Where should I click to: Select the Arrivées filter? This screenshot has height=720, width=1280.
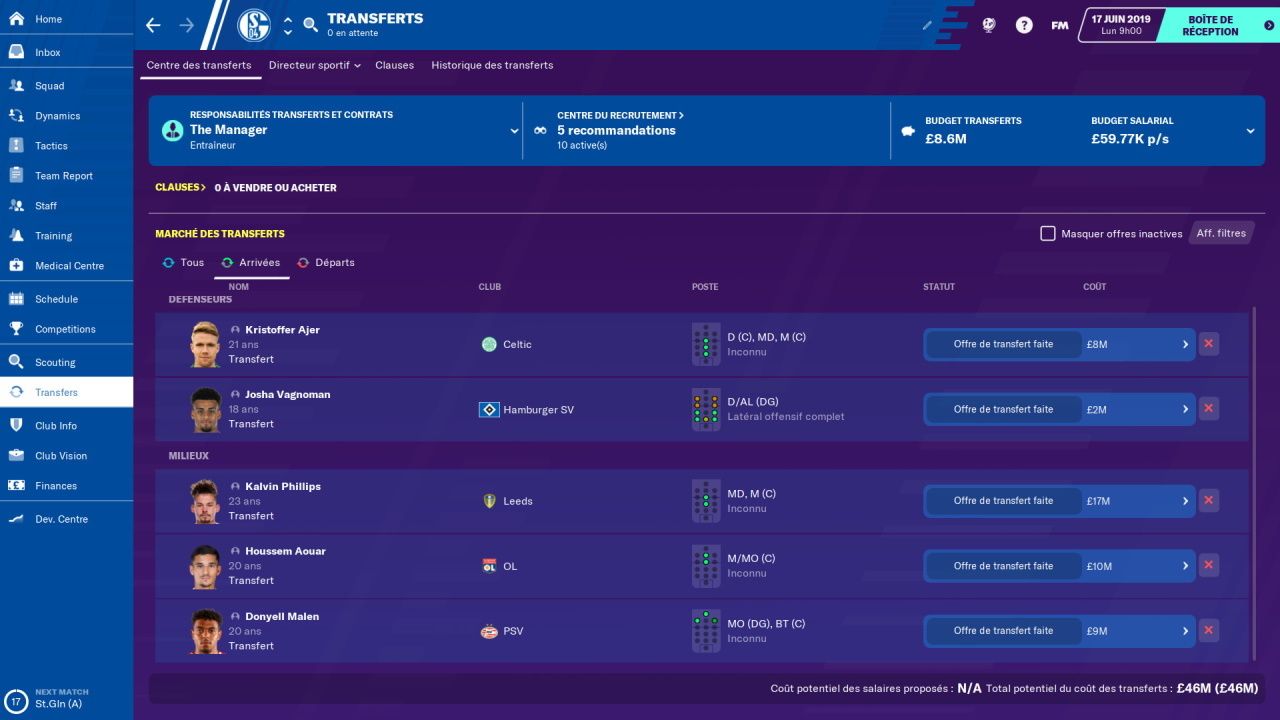(x=251, y=262)
